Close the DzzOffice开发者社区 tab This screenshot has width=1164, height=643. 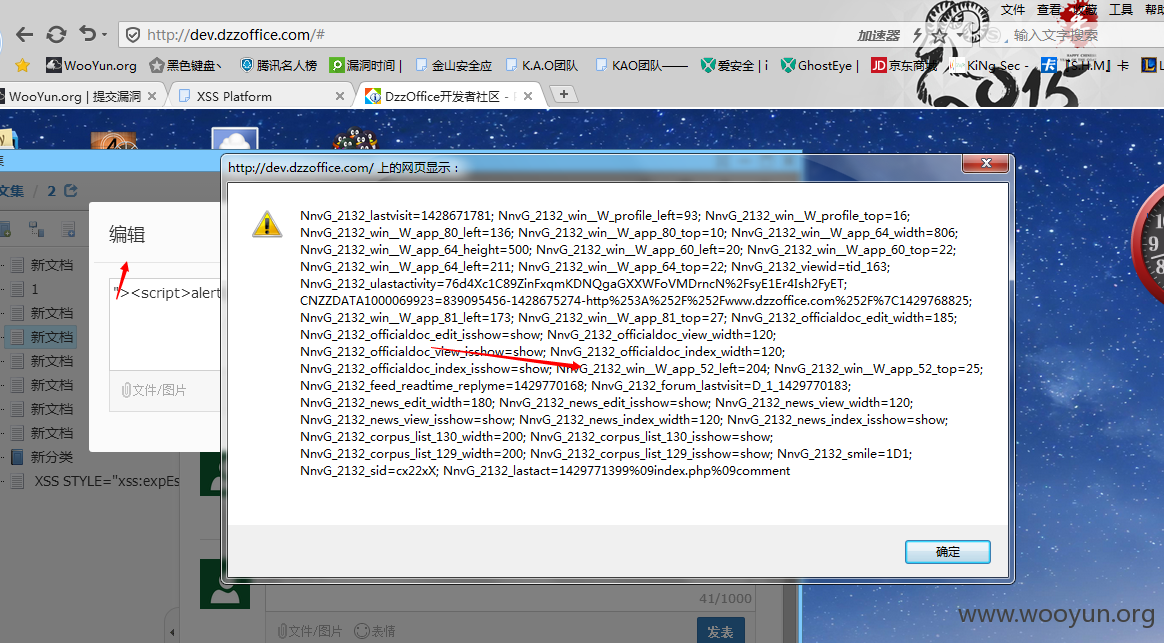click(x=528, y=97)
